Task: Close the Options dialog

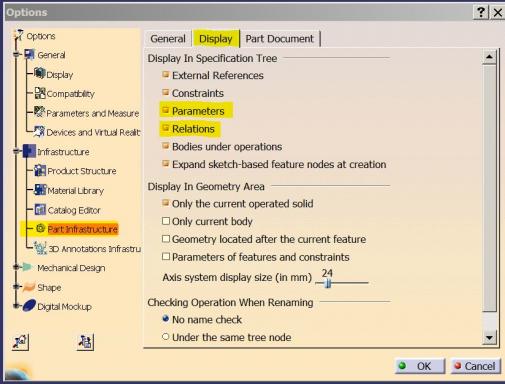Action: click(498, 13)
